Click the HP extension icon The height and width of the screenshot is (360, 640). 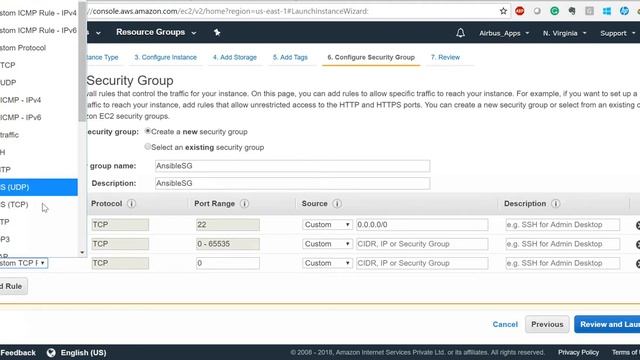point(624,11)
